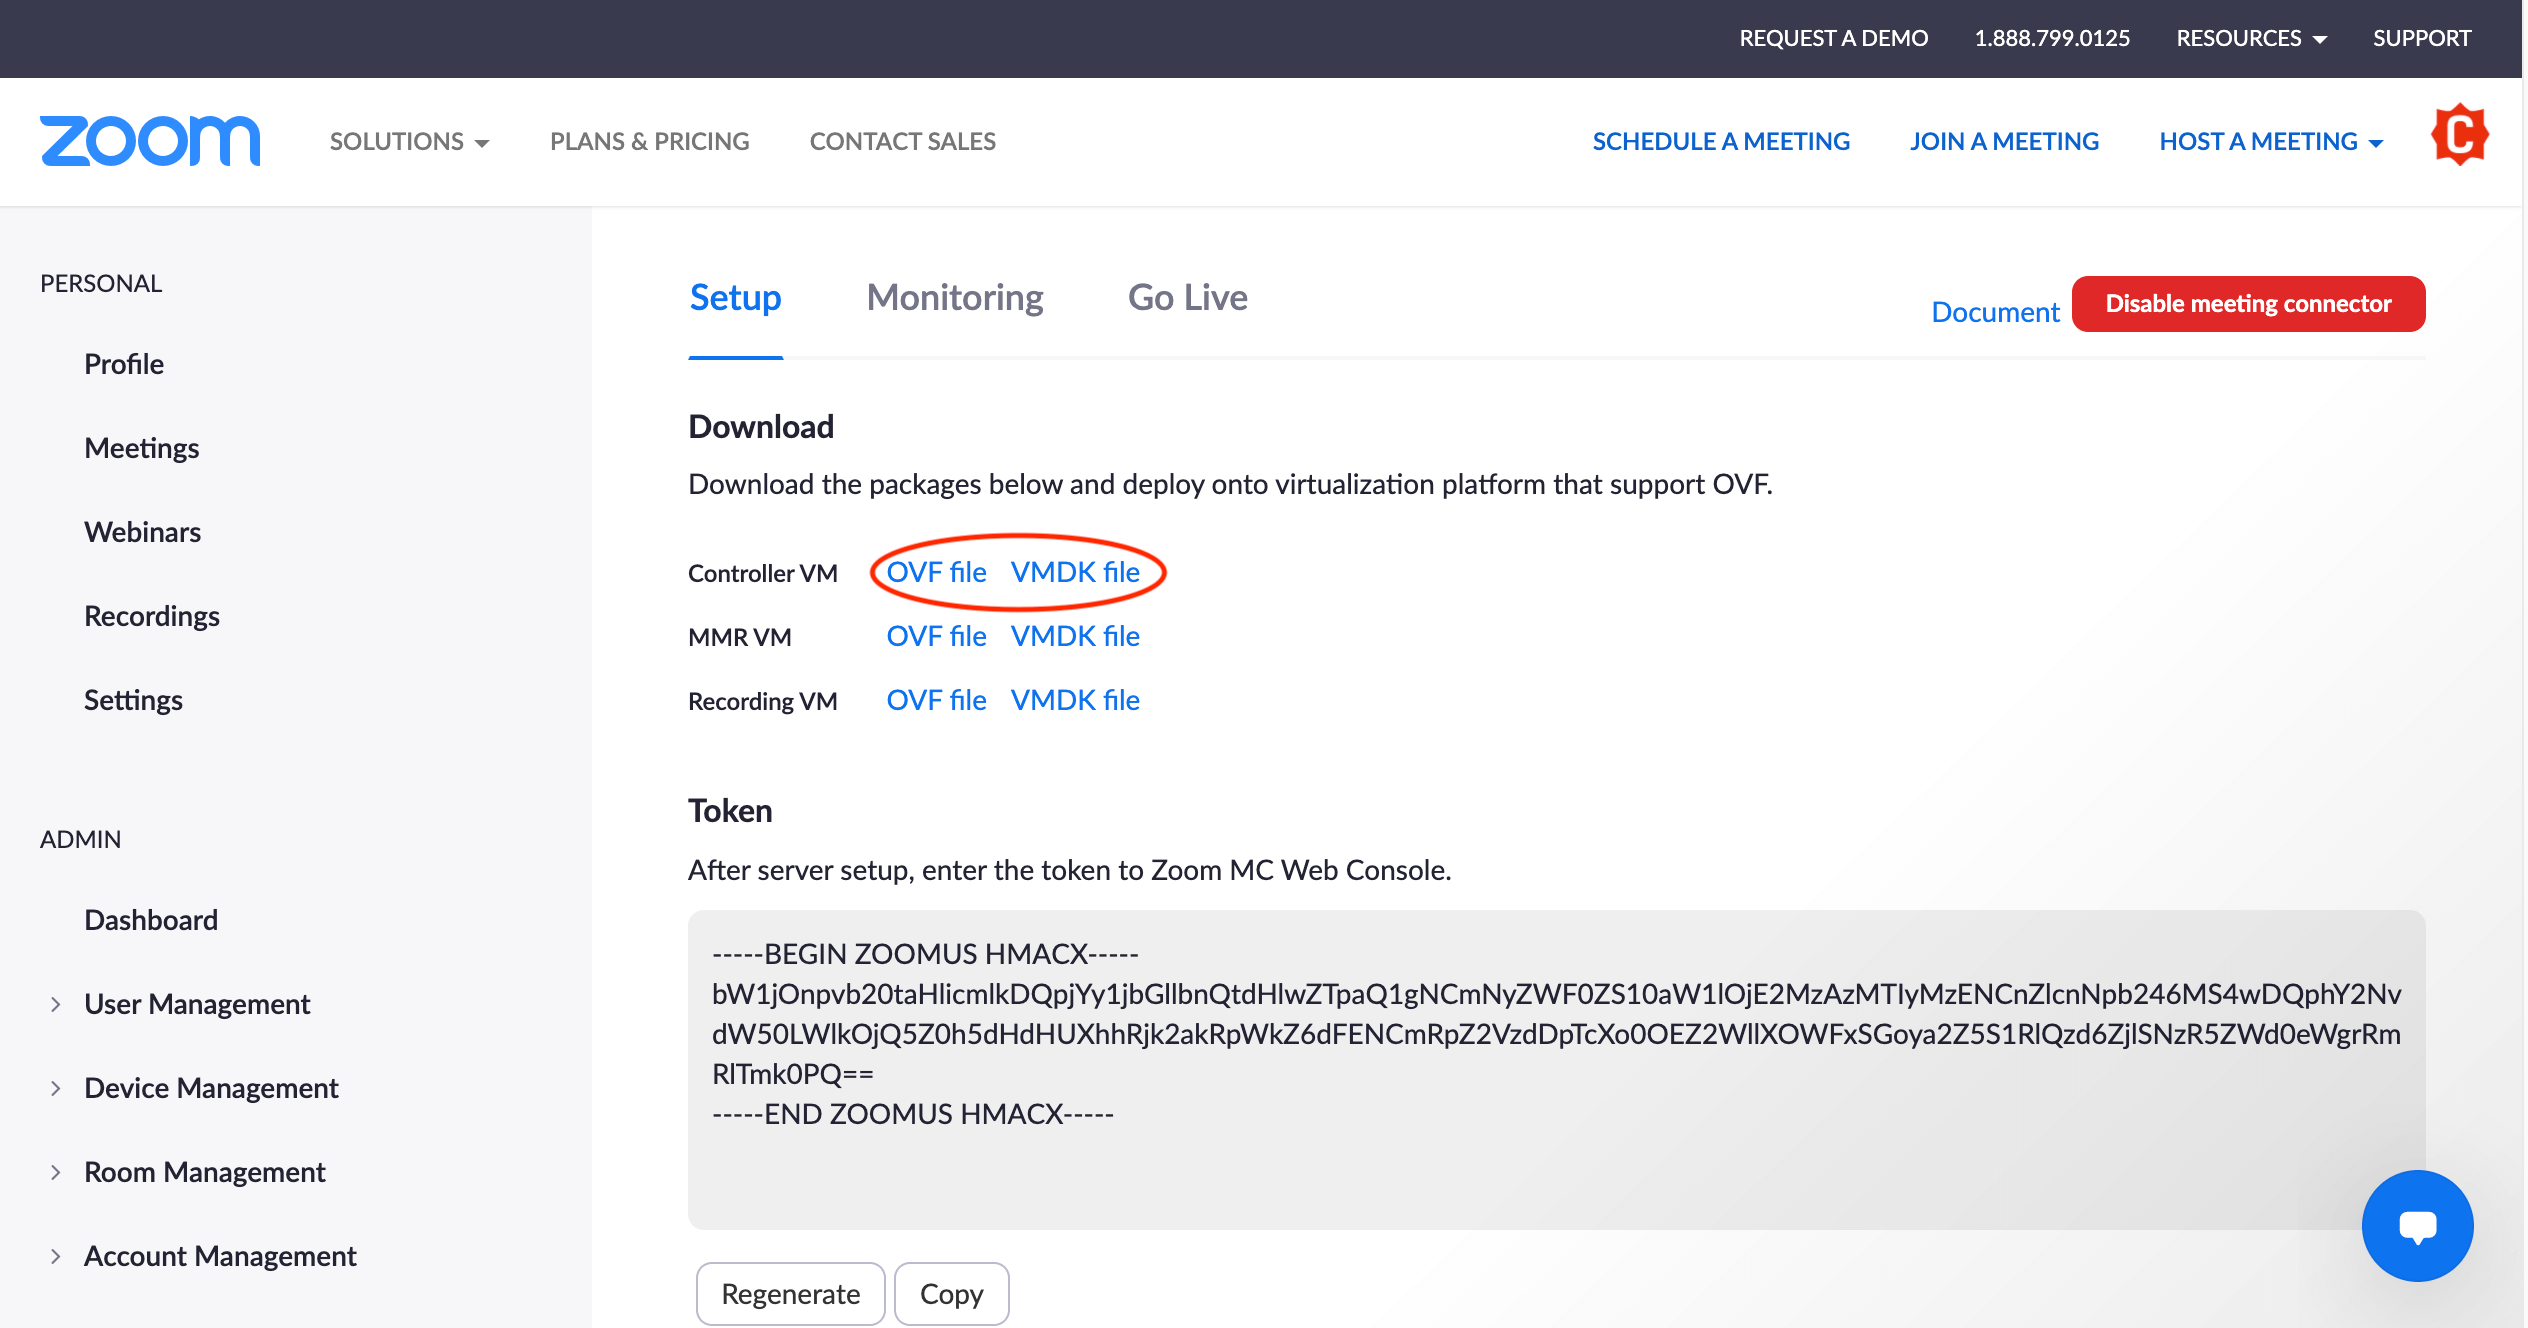Open Contact Sales page
Image resolution: width=2528 pixels, height=1328 pixels.
point(902,141)
